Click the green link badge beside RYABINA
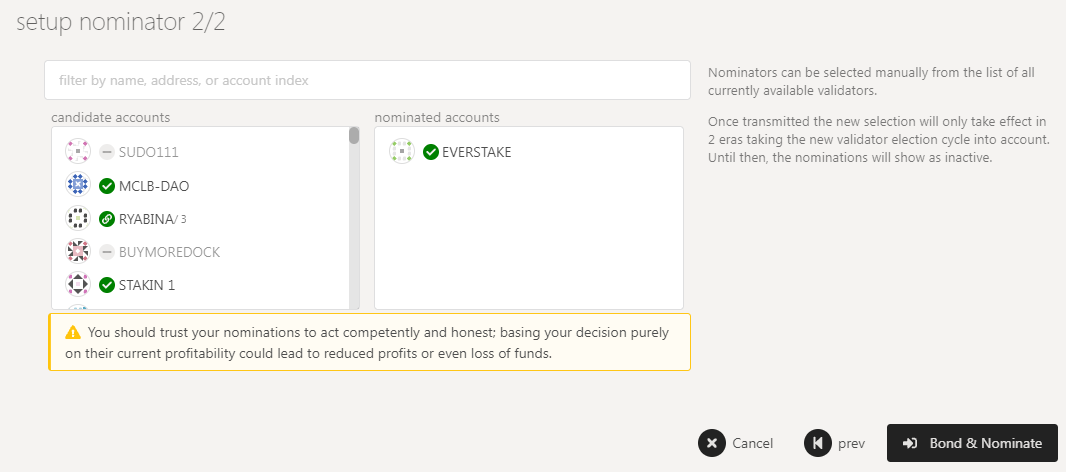The width and height of the screenshot is (1066, 472). (107, 219)
